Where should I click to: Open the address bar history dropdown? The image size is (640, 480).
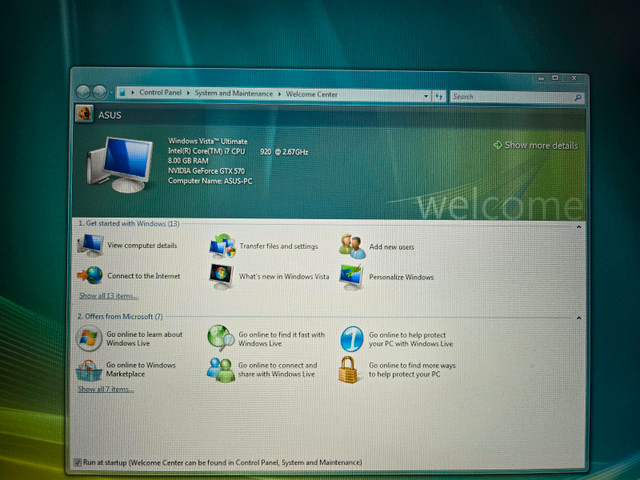click(x=426, y=96)
